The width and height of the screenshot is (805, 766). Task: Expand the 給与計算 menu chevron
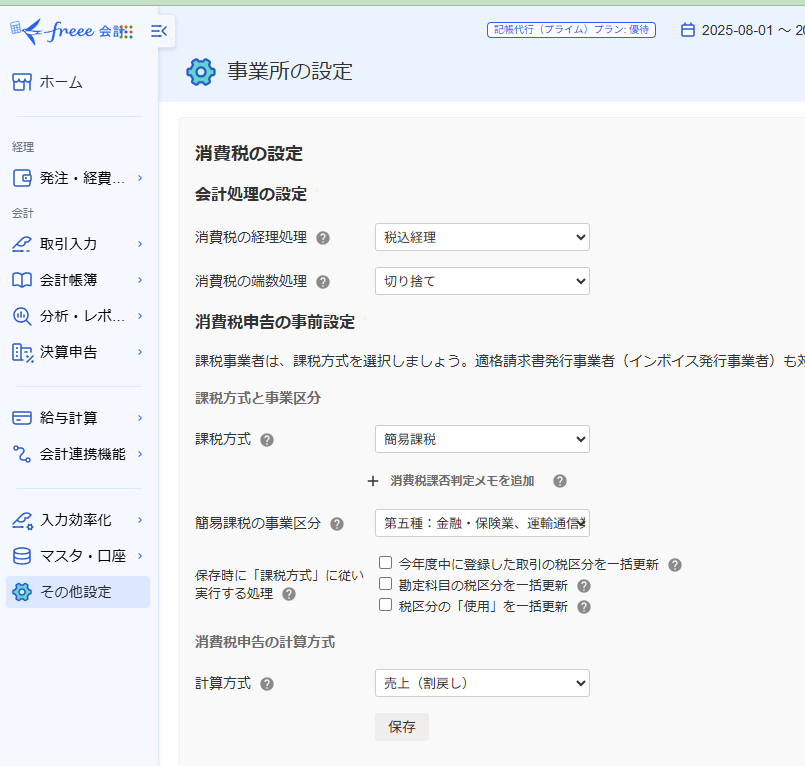point(140,418)
